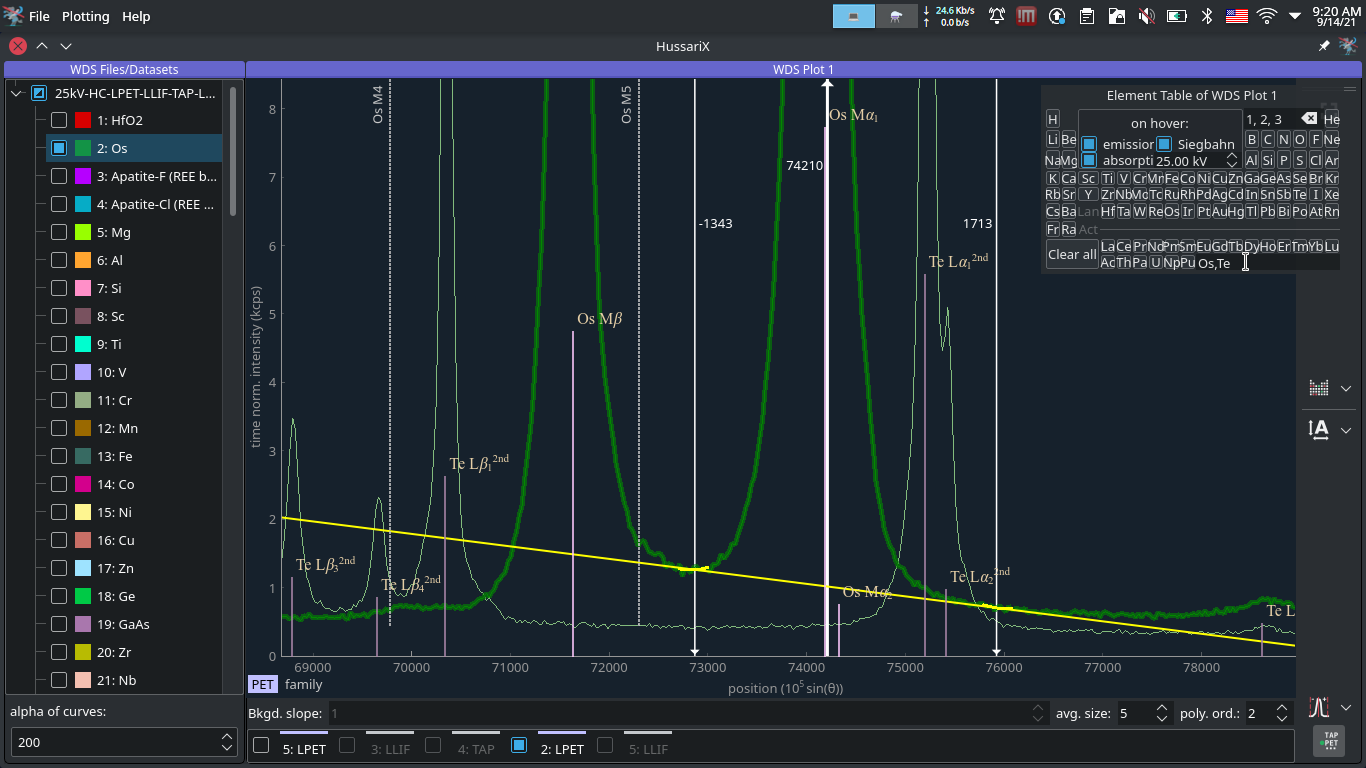The height and width of the screenshot is (768, 1366).
Task: Click the text size annotation icon
Action: (1318, 429)
